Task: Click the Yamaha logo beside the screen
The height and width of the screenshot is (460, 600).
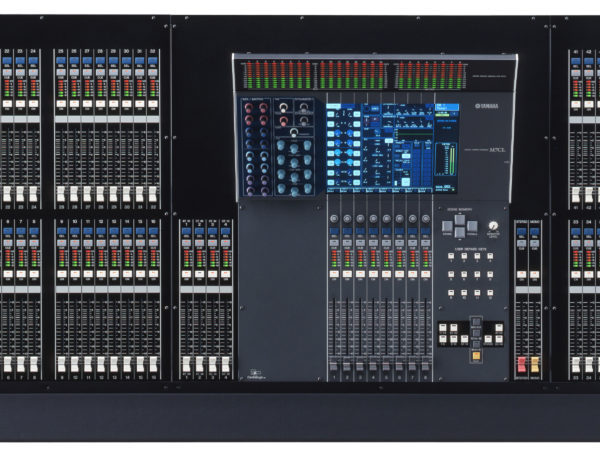Action: click(x=486, y=106)
